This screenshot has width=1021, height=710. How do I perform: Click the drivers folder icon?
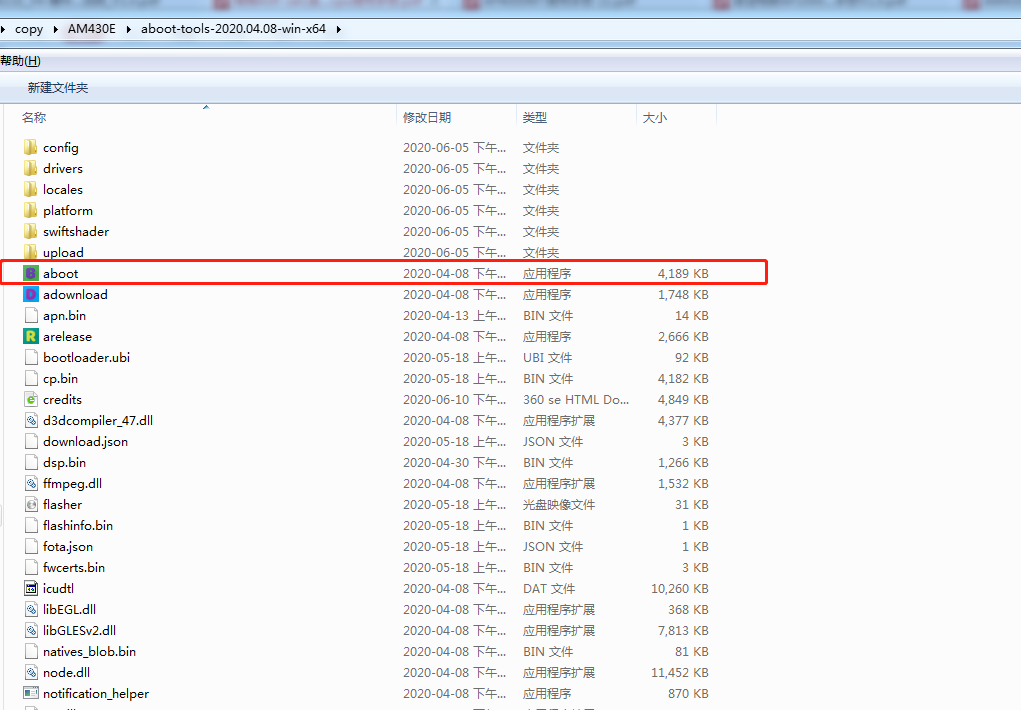coord(31,169)
